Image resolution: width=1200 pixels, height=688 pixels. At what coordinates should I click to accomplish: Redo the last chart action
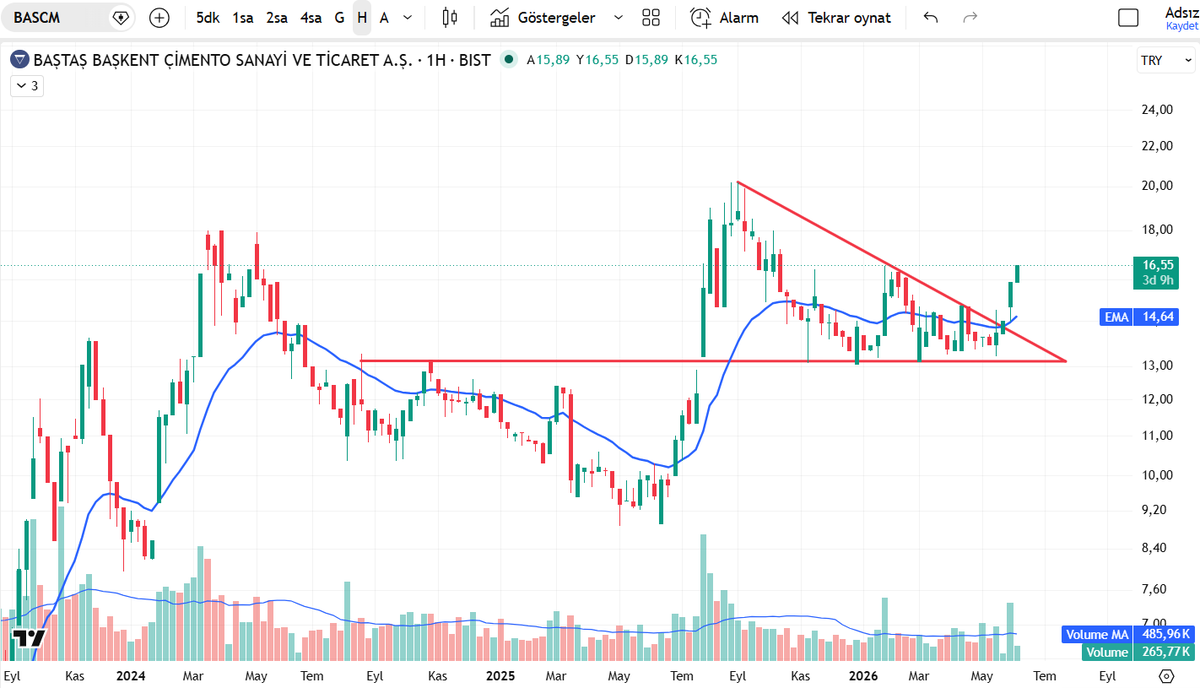(969, 18)
